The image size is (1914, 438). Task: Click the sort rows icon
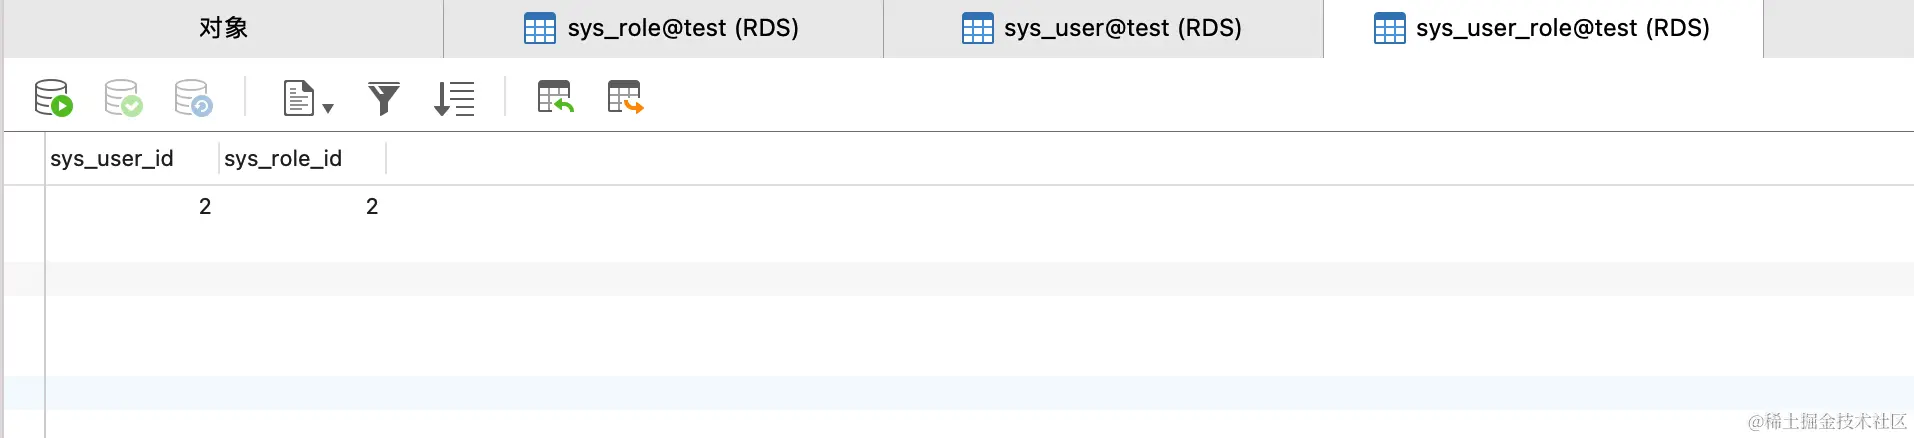coord(454,98)
